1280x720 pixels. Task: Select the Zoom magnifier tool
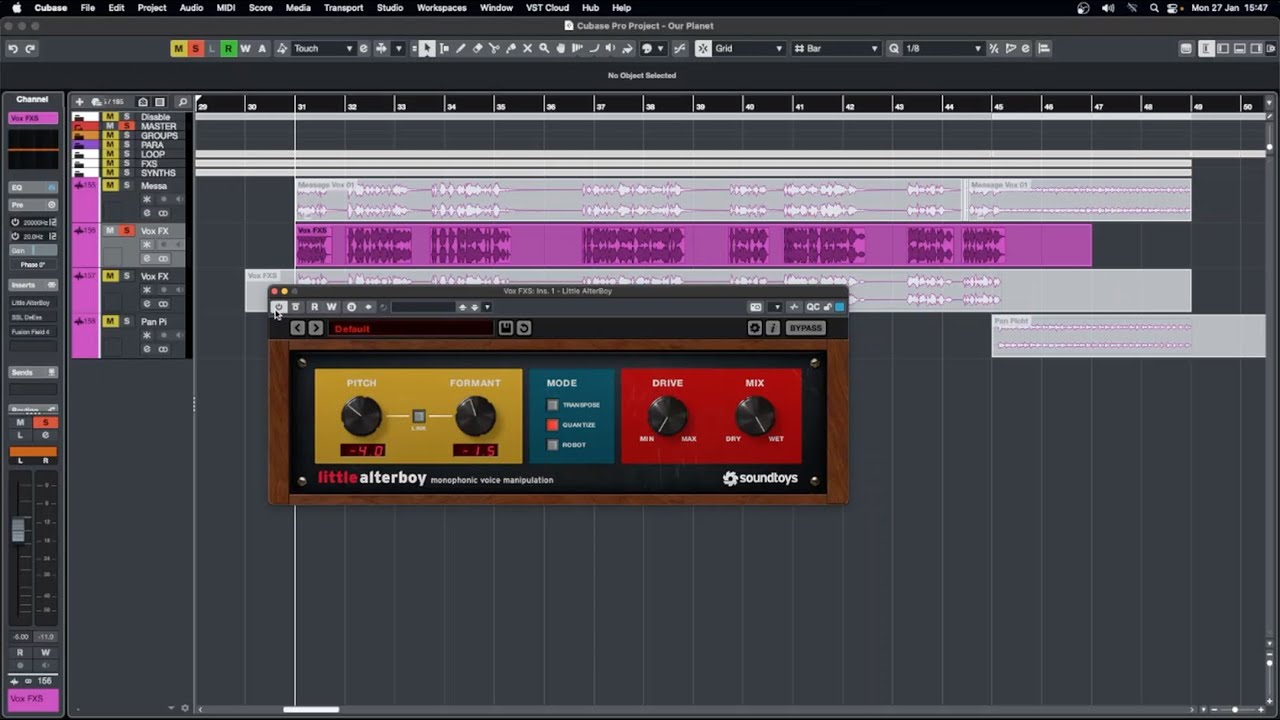point(544,48)
